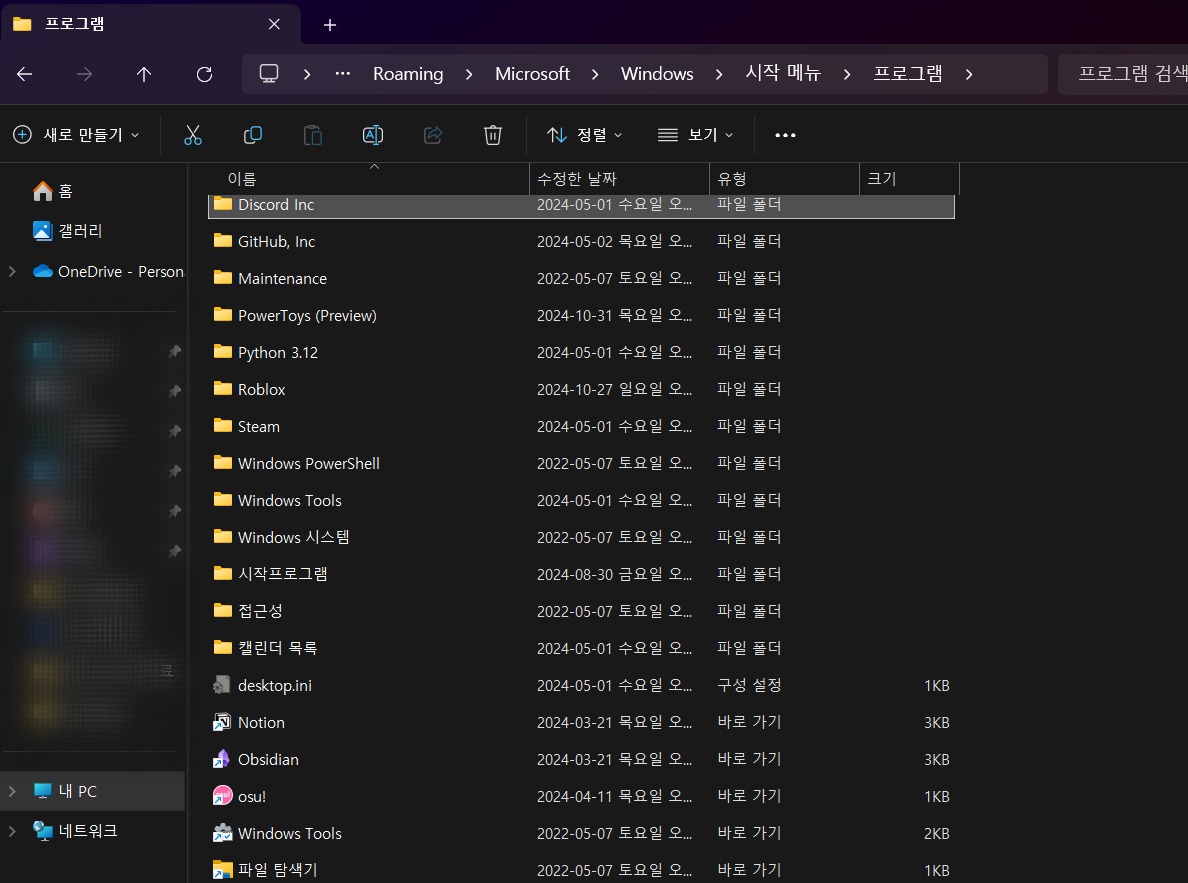Select the Python 3.12 folder
Viewport: 1188px width, 883px height.
[x=581, y=352]
